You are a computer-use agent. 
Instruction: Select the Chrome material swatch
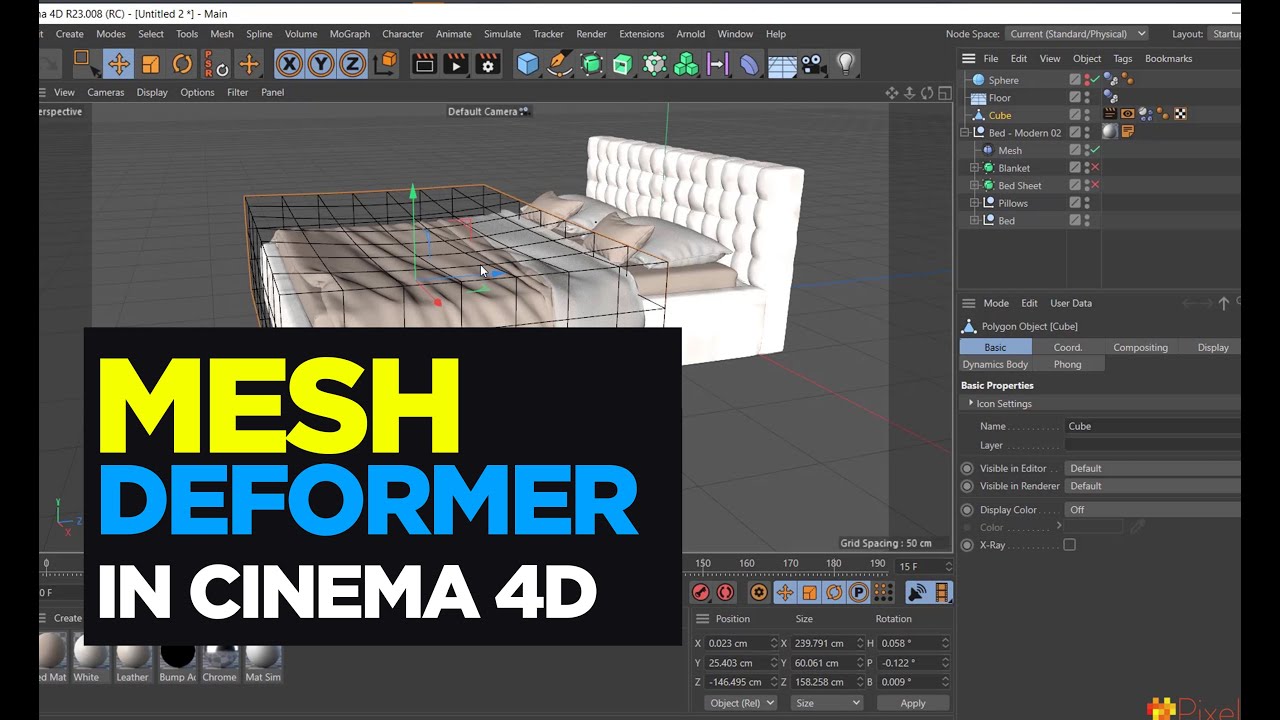[x=220, y=653]
